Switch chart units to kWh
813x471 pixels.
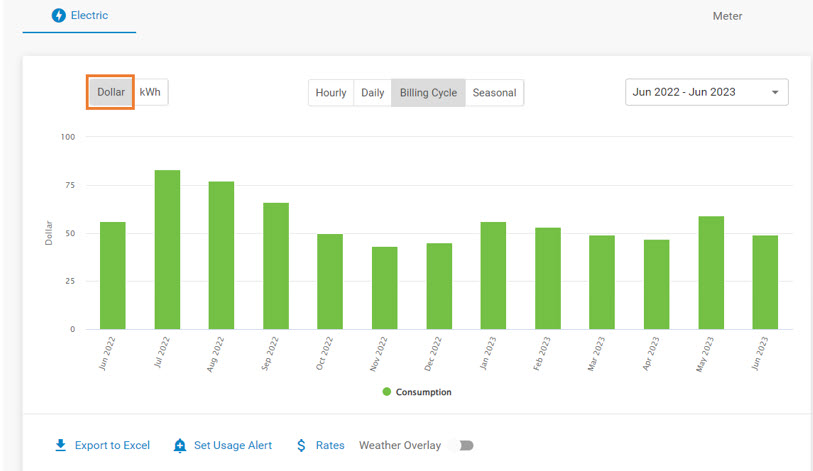150,92
